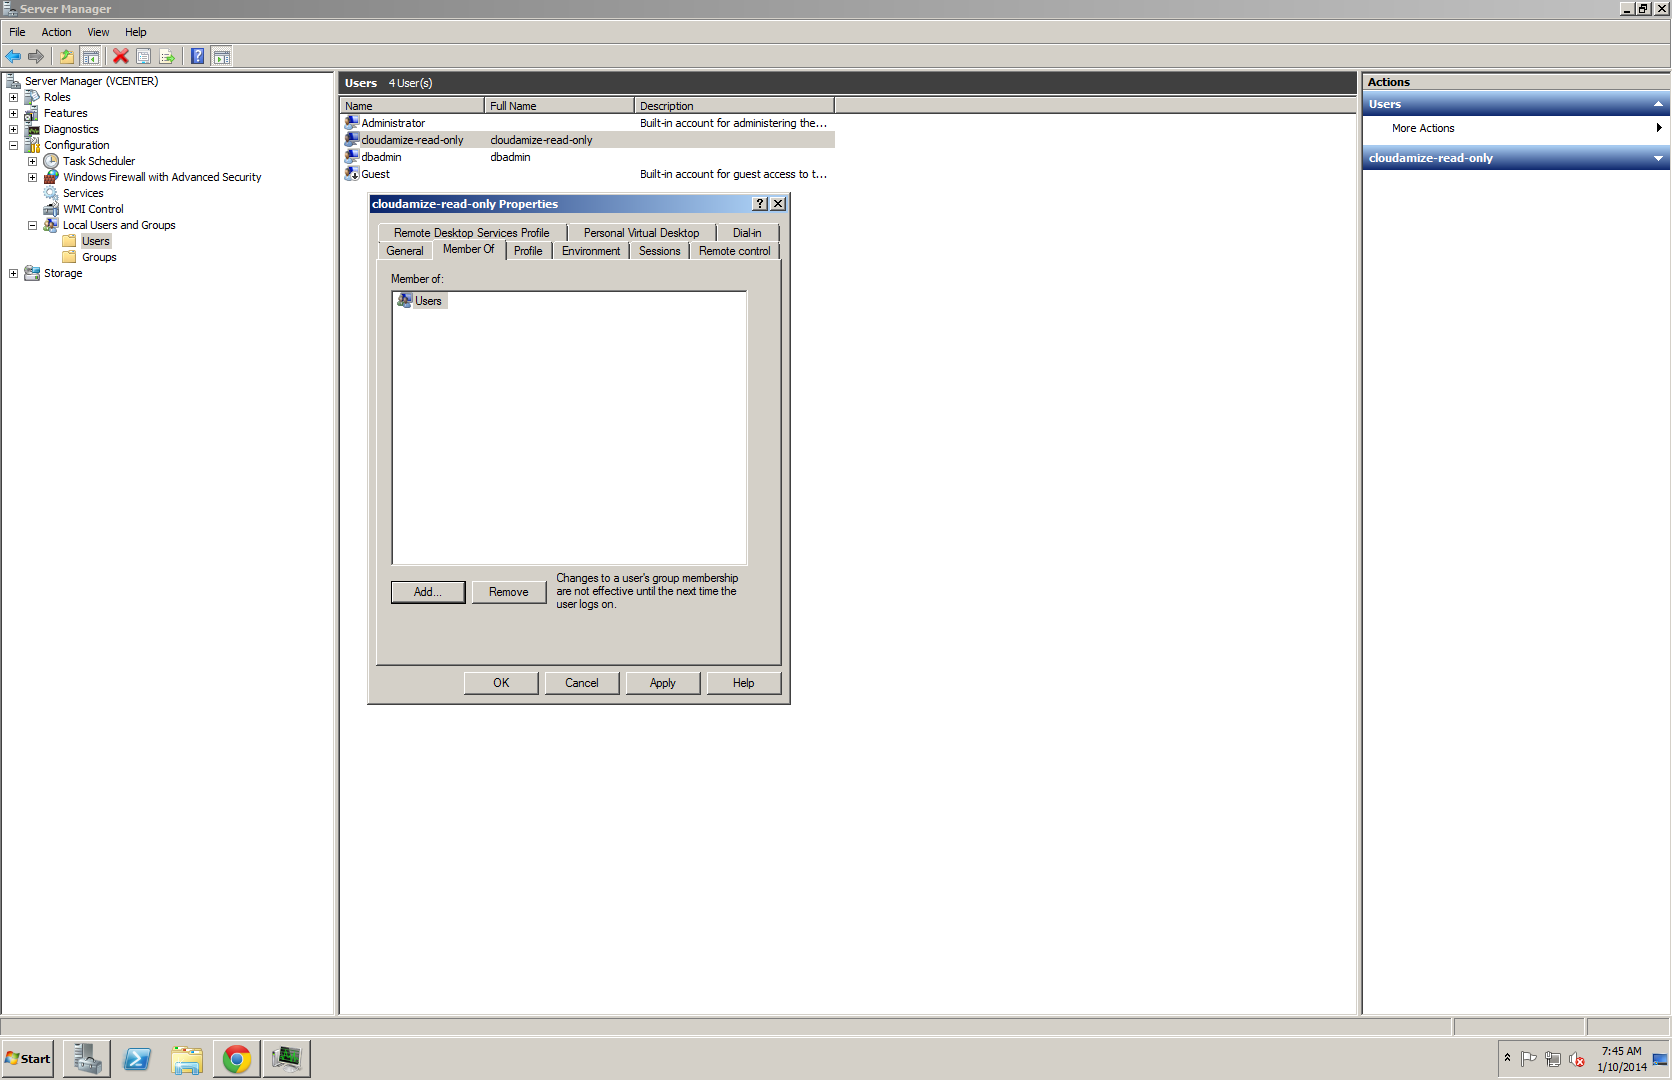Image resolution: width=1672 pixels, height=1080 pixels.
Task: Expand the Storage node in the tree
Action: click(x=13, y=273)
